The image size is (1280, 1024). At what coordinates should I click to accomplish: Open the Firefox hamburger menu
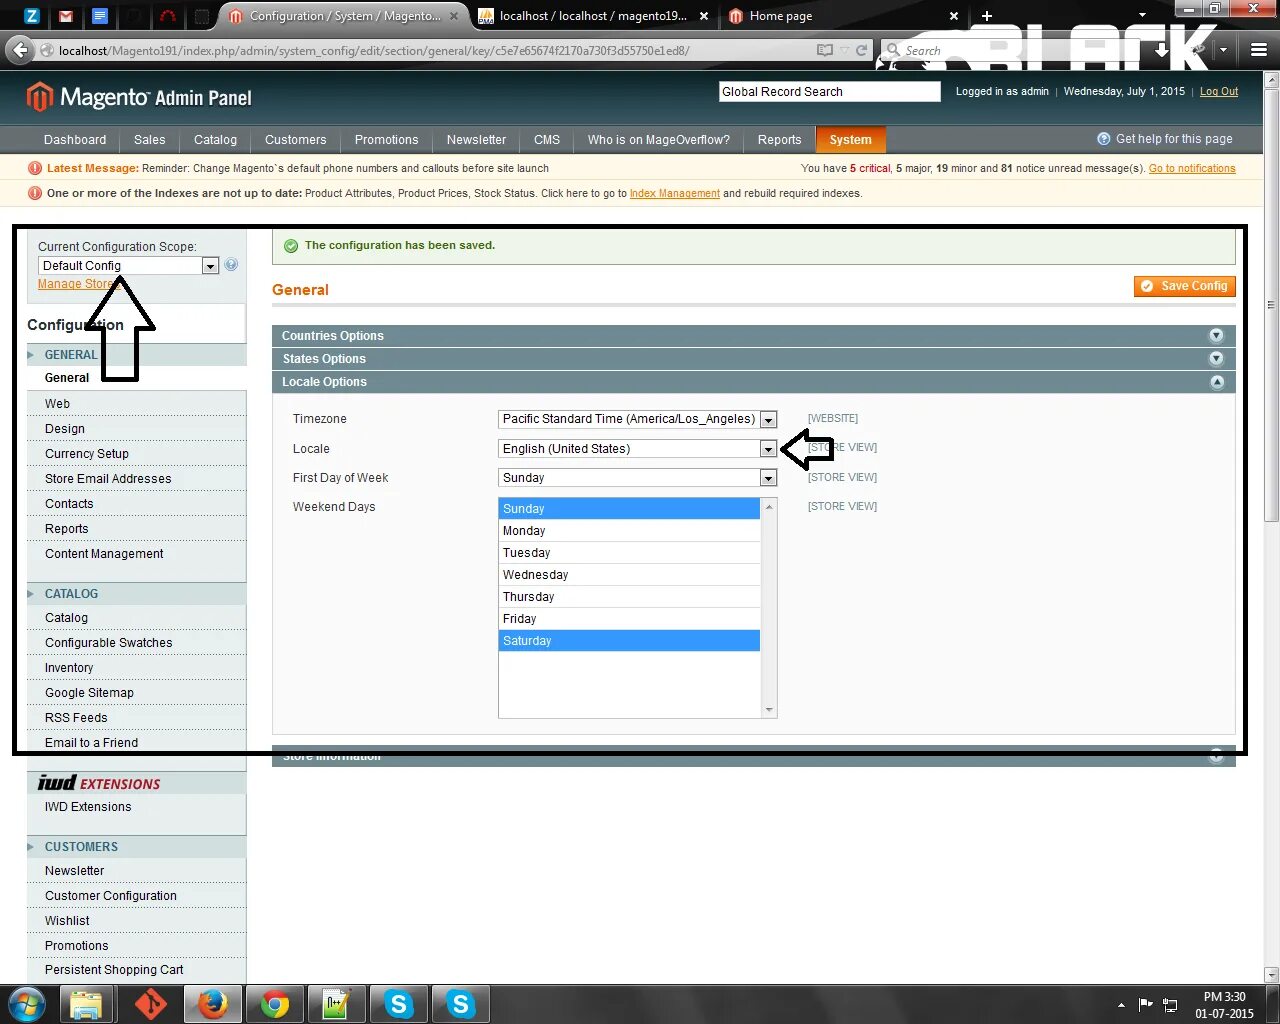[1259, 49]
